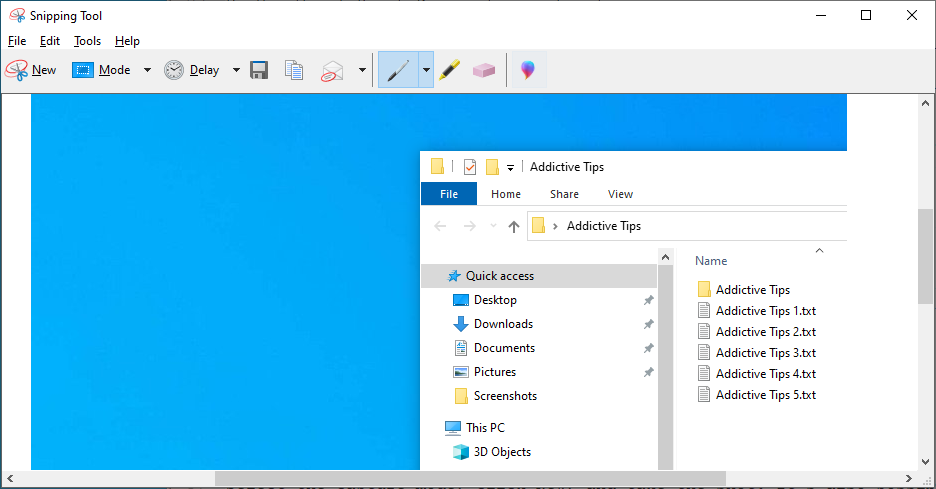
Task: Click the View tab in captured Explorer
Action: 620,194
